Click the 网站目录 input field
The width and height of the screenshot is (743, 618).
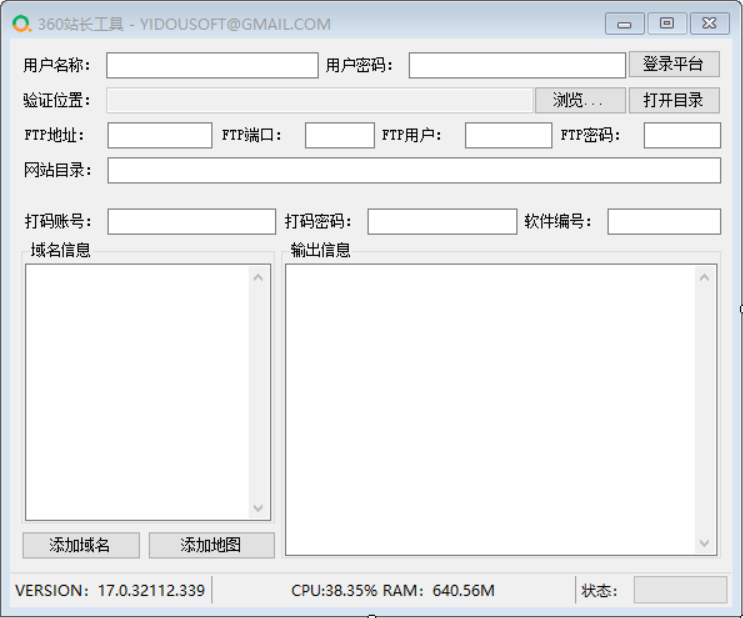click(x=414, y=170)
